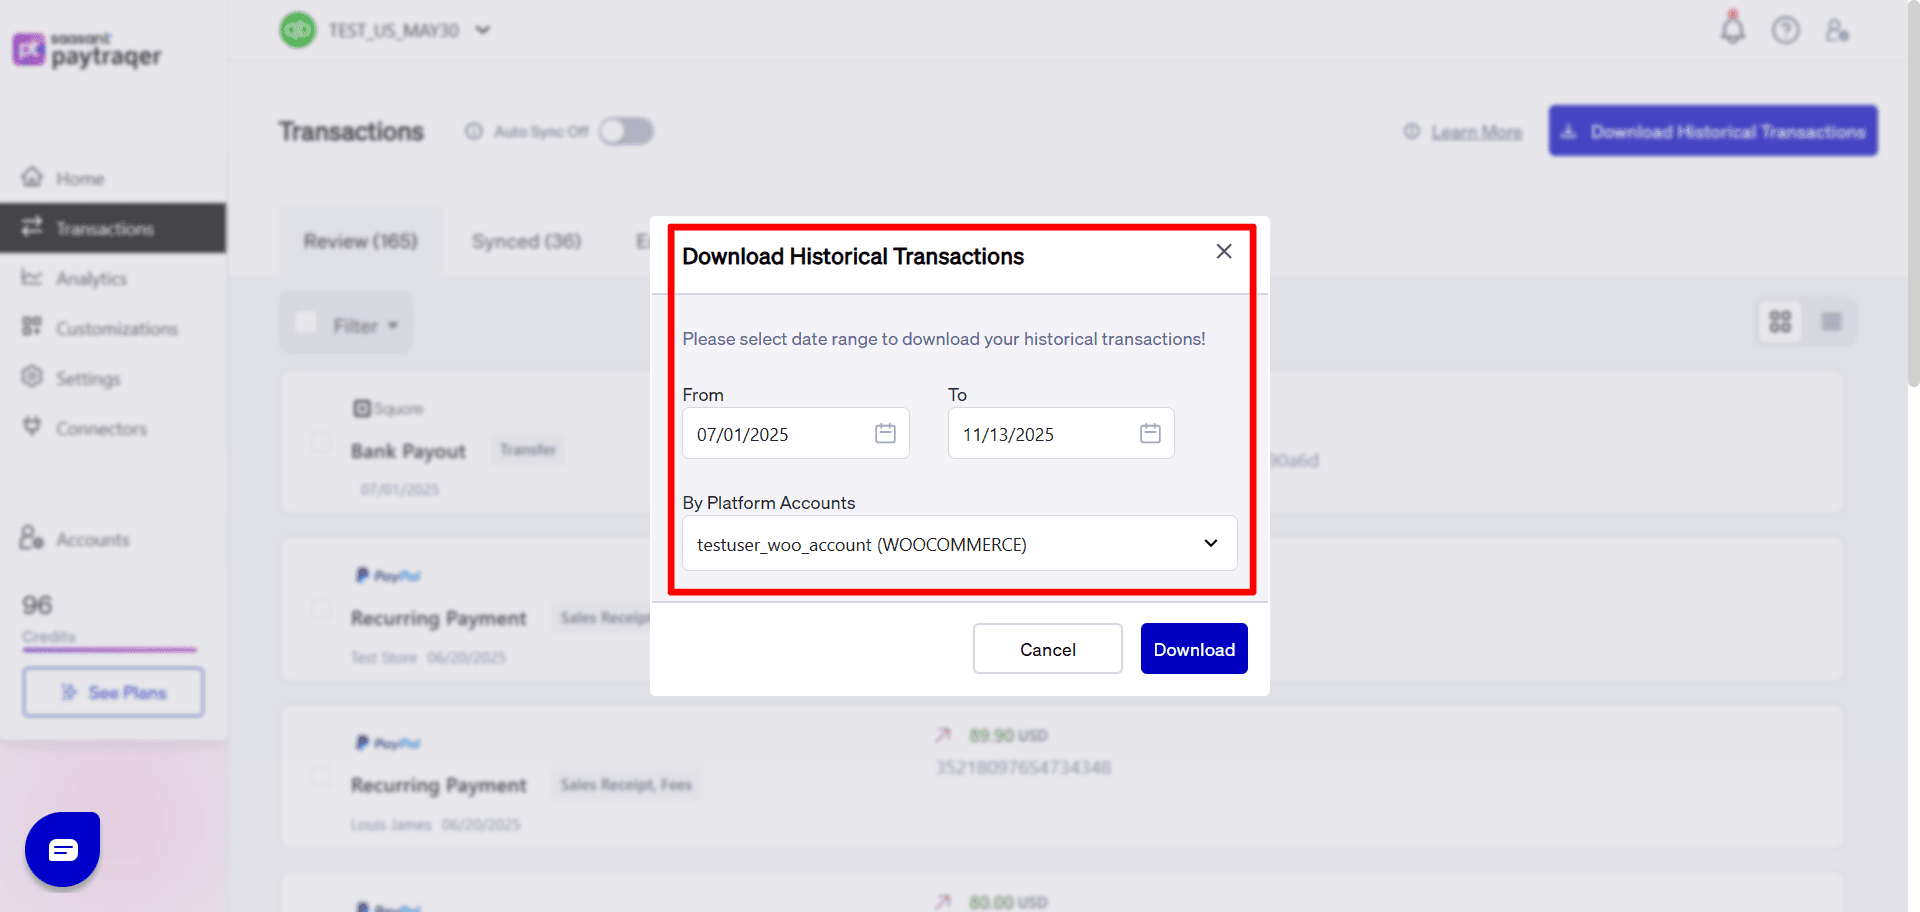Switch to the Synced tab
This screenshot has width=1920, height=912.
point(526,240)
